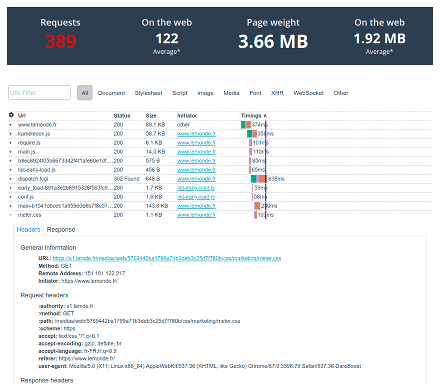Expand the early_load-891a3e2b request row arrow
The image size is (440, 385).
[10, 188]
